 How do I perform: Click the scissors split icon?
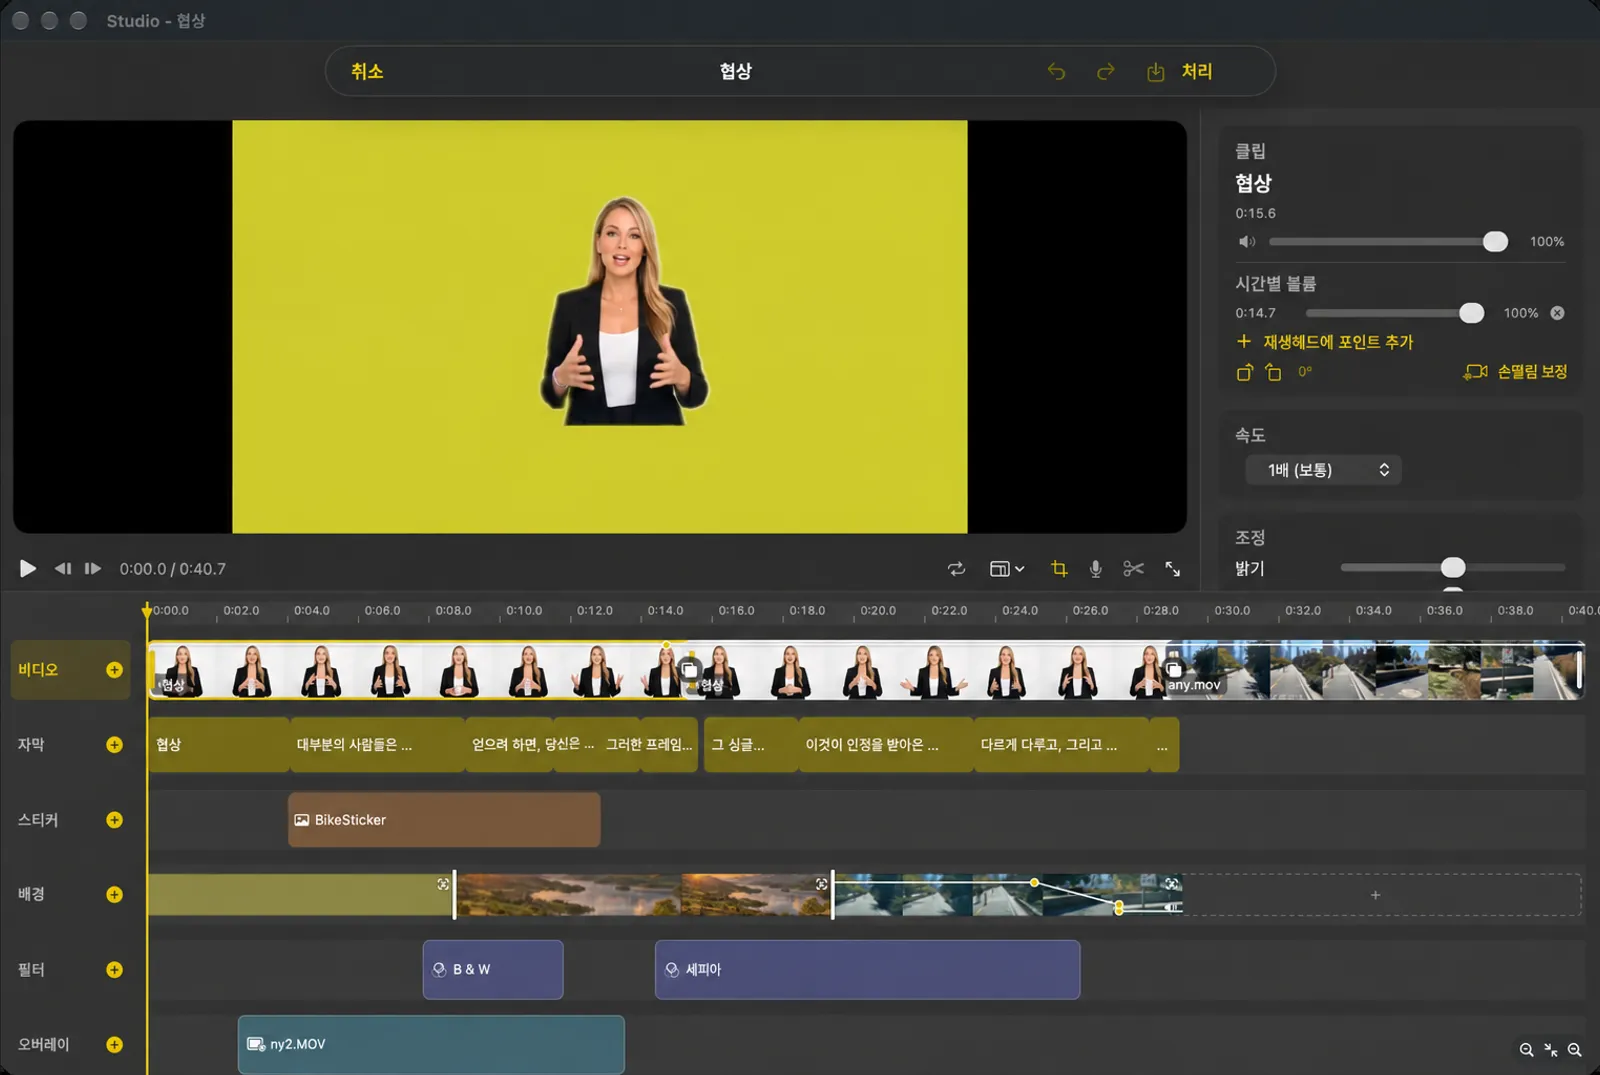pos(1133,568)
